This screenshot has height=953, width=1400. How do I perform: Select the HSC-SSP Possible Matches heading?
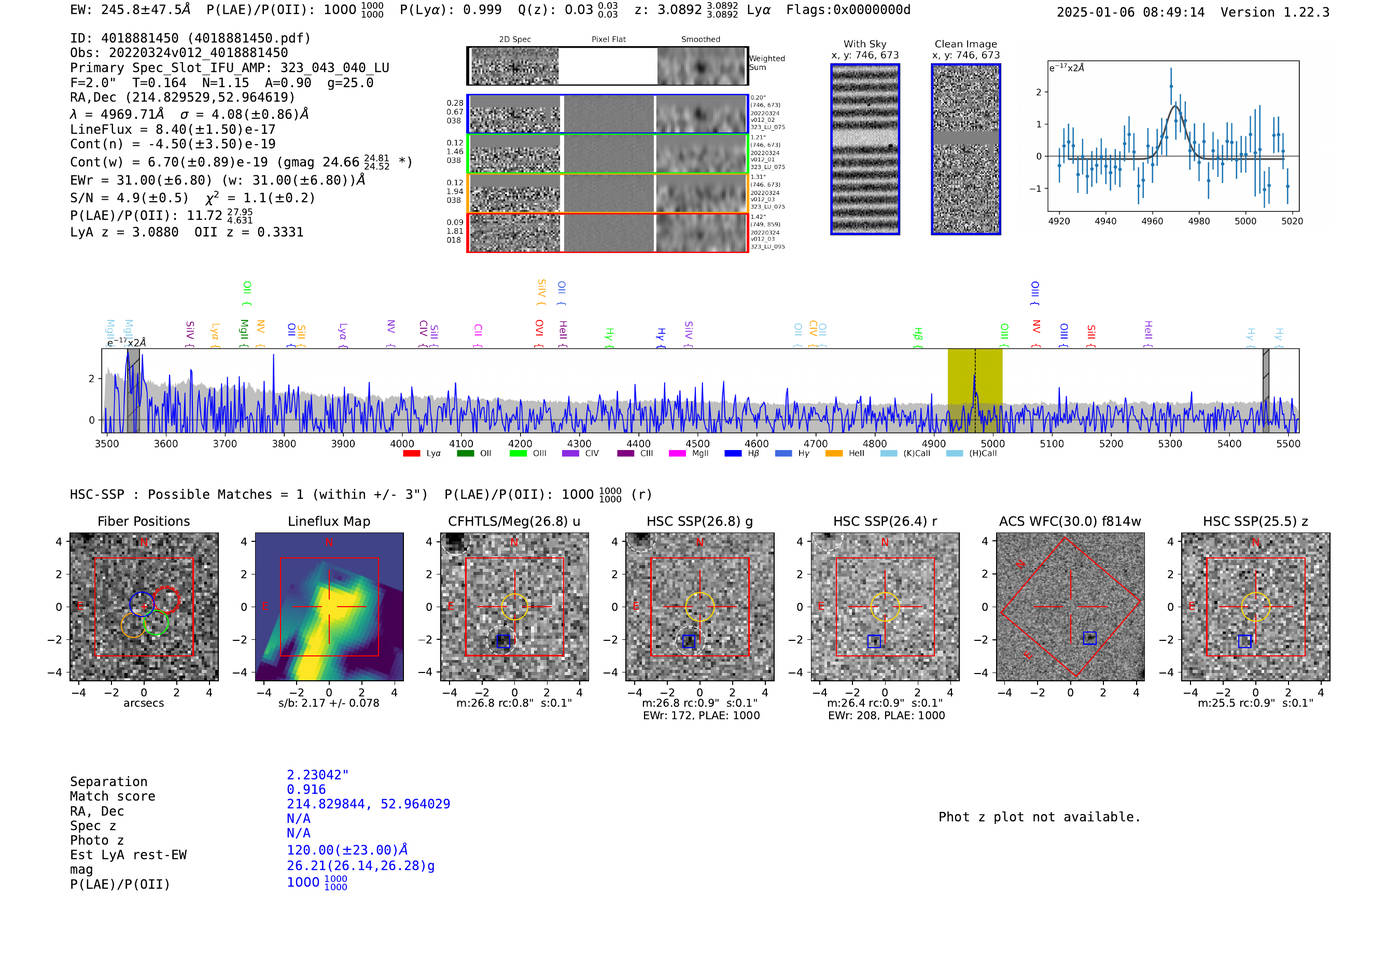[x=249, y=495]
